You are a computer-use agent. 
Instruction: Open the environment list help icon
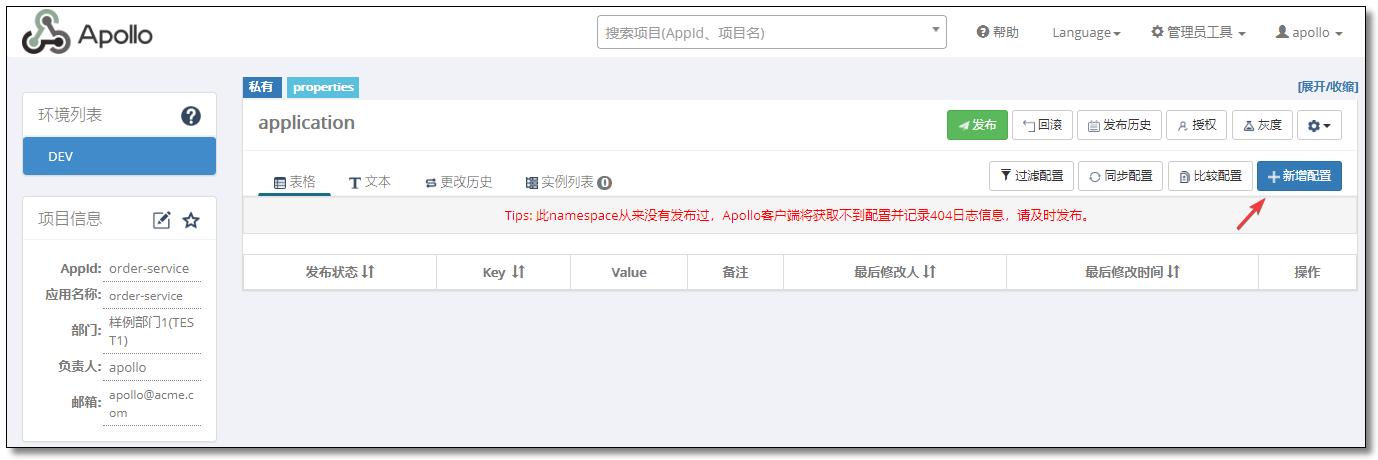[191, 116]
